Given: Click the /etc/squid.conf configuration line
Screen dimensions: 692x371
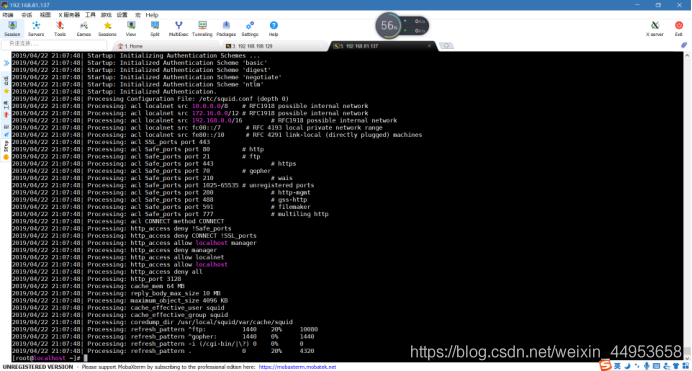Looking at the screenshot, I should coord(150,99).
